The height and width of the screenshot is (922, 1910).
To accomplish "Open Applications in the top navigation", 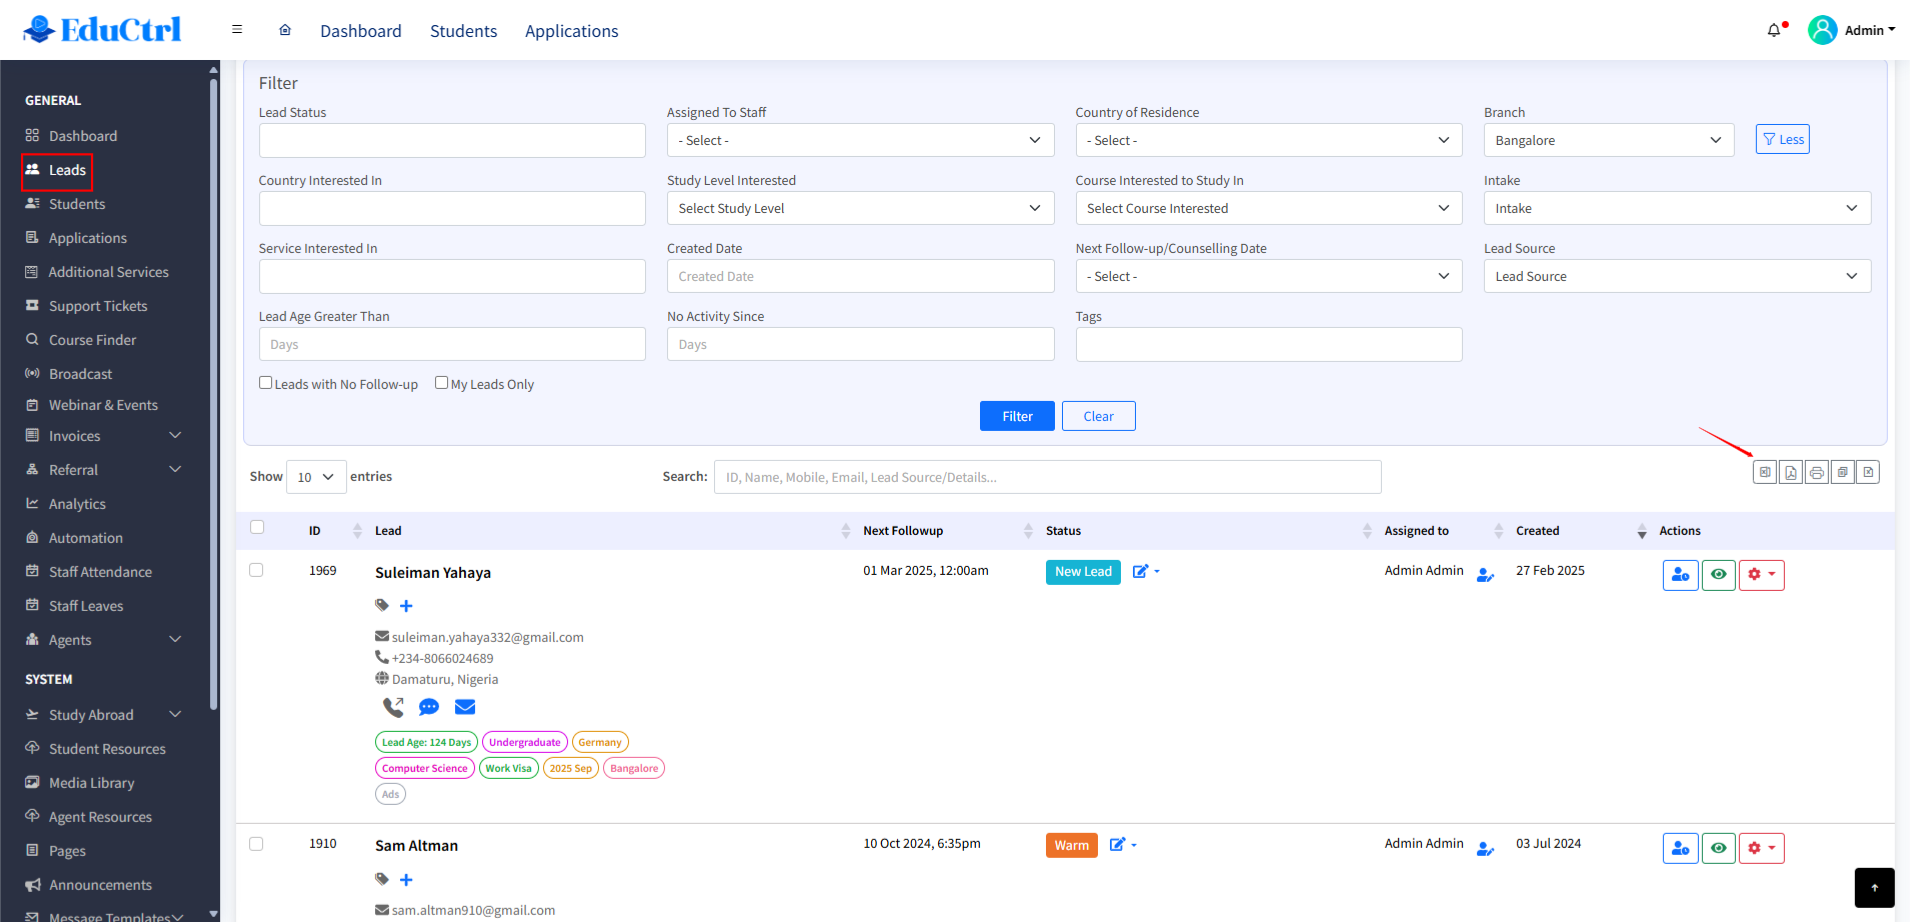I will click(x=571, y=31).
